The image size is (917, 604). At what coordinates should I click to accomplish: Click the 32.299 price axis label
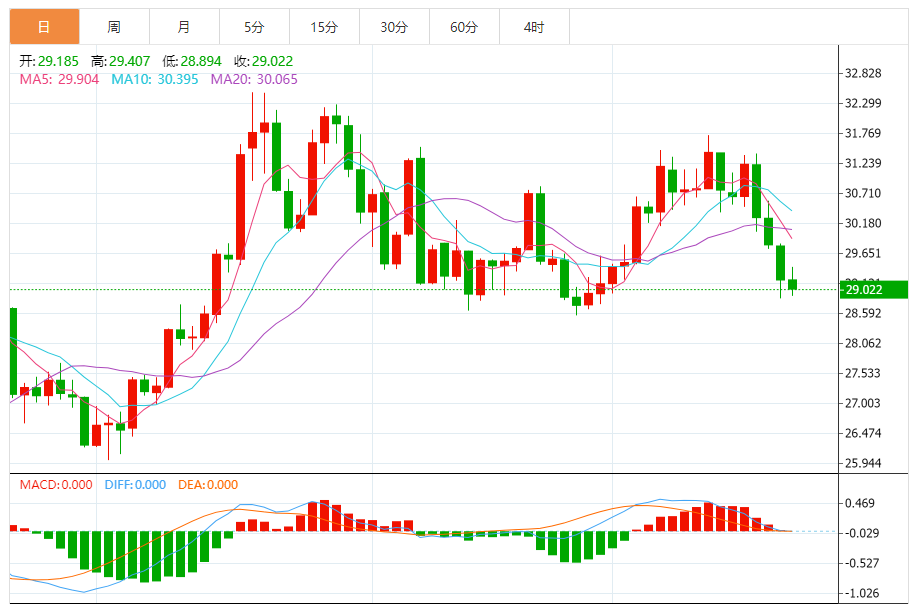point(863,103)
